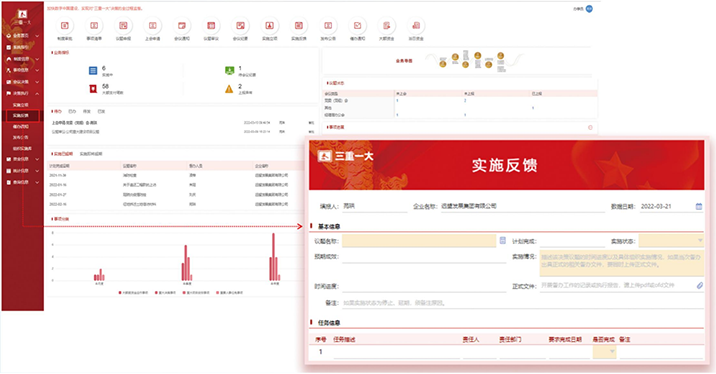The image size is (716, 374).
Task: Collapse the 决策执行 sidebar menu group
Action: (x=37, y=93)
